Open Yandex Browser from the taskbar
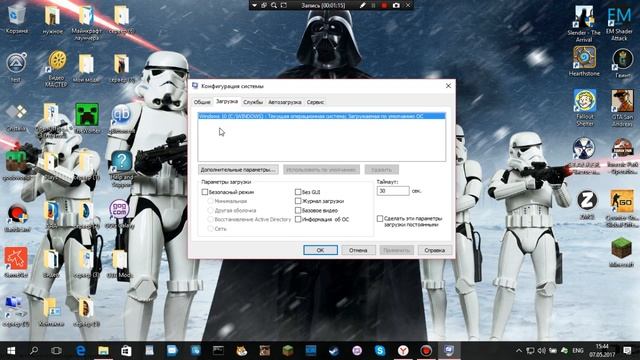The image size is (640, 360). click(403, 351)
